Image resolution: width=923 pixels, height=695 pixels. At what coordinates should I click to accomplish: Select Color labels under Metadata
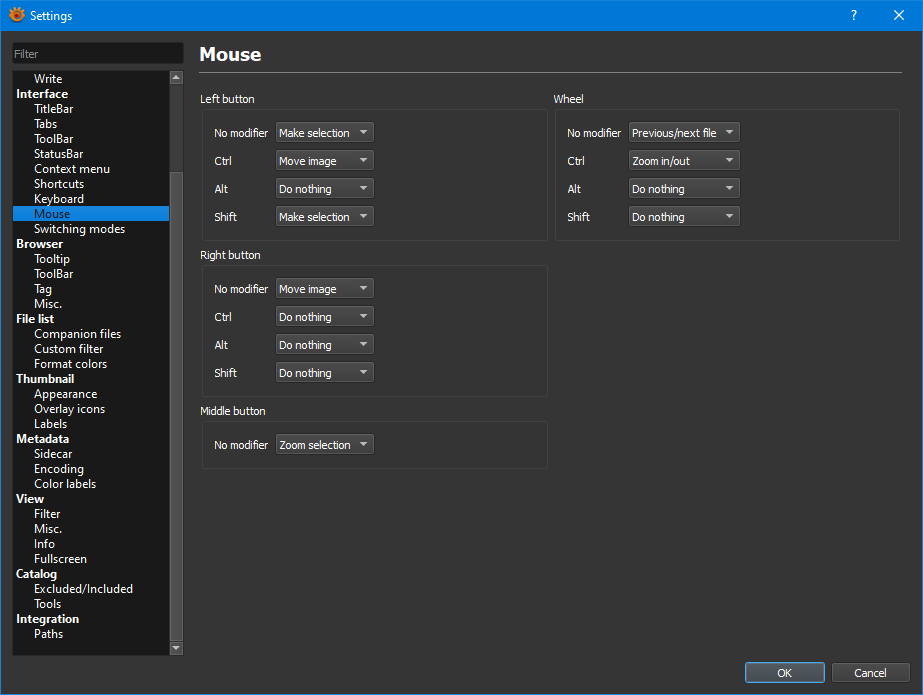65,484
